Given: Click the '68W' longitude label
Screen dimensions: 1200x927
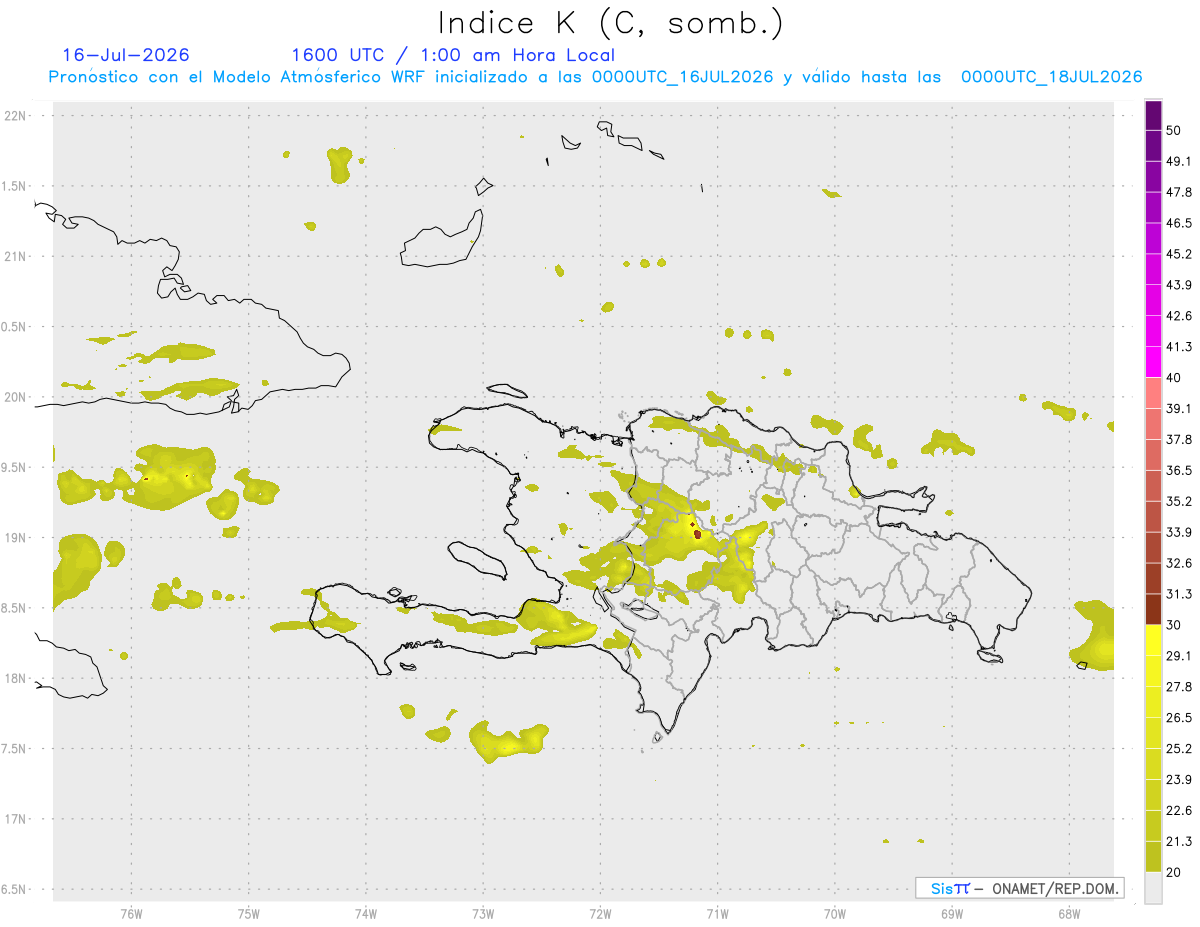Looking at the screenshot, I should coord(1069,913).
